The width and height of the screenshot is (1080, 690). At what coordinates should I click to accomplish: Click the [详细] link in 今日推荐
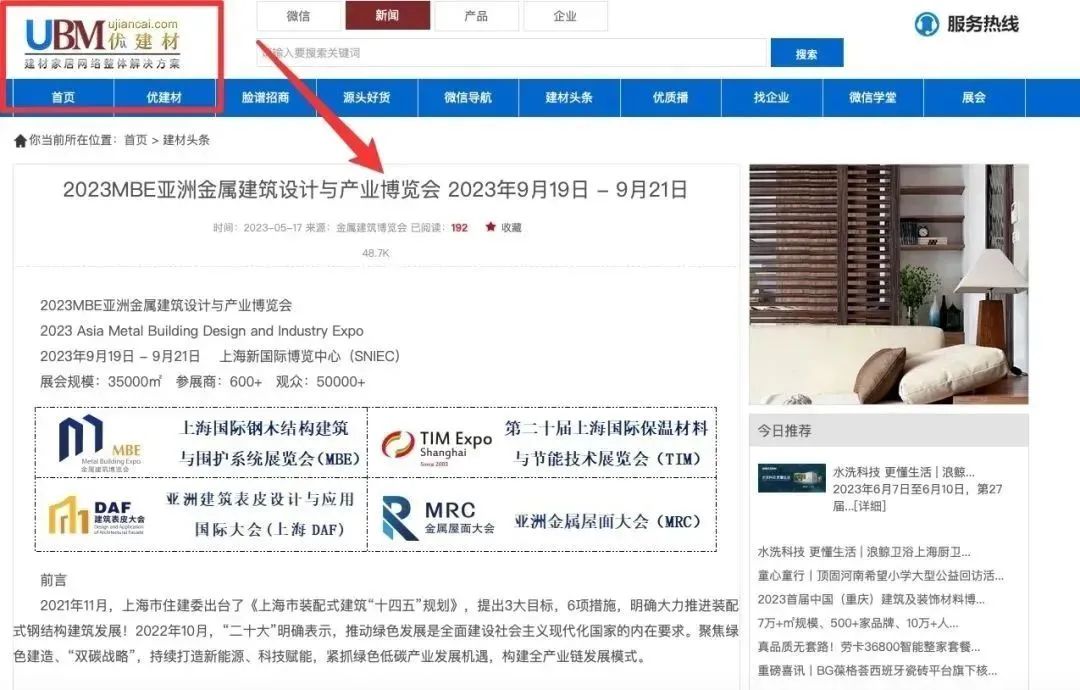[868, 506]
